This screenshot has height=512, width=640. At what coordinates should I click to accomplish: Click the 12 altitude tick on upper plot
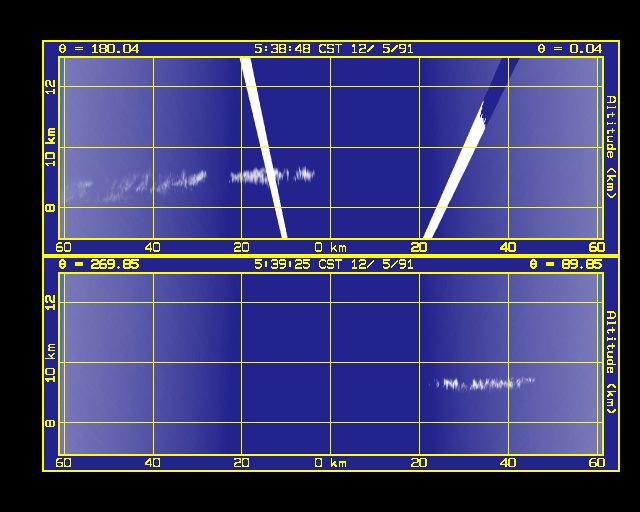(50, 87)
